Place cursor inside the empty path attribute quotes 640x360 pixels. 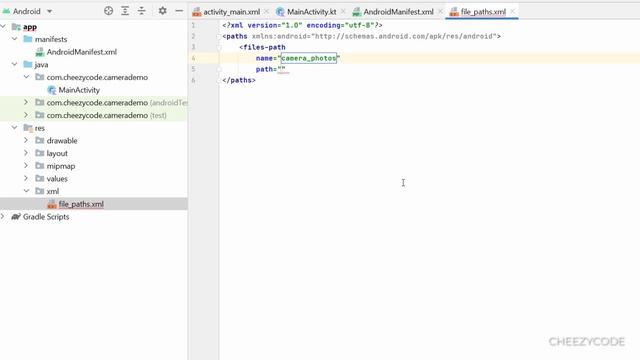(282, 69)
